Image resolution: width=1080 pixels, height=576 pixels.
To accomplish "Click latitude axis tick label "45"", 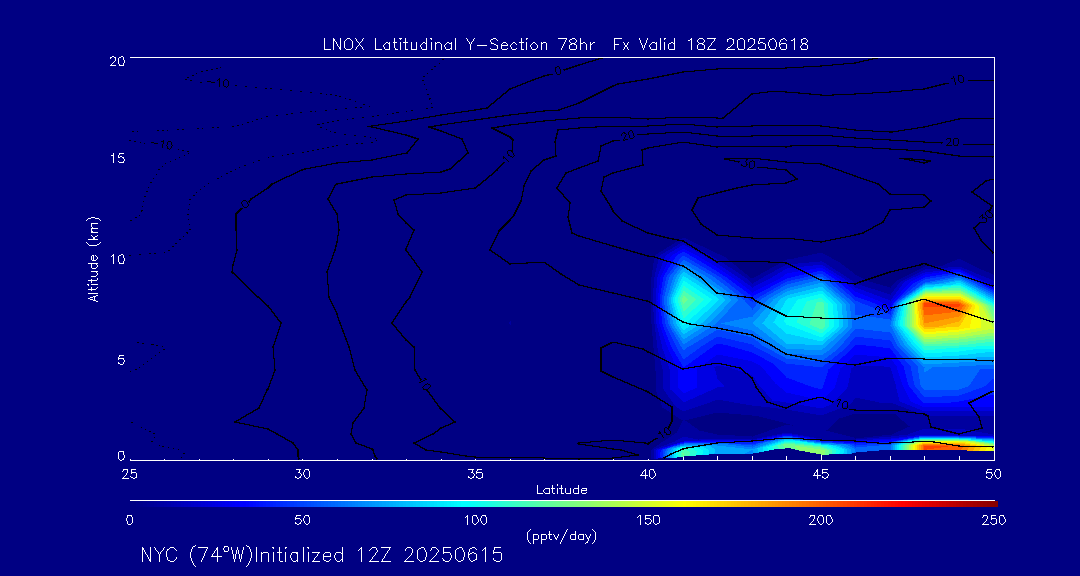I will (x=821, y=474).
